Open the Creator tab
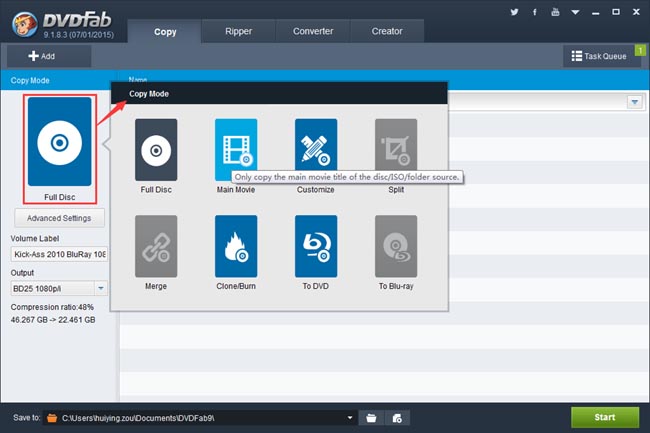650x433 pixels. click(387, 31)
